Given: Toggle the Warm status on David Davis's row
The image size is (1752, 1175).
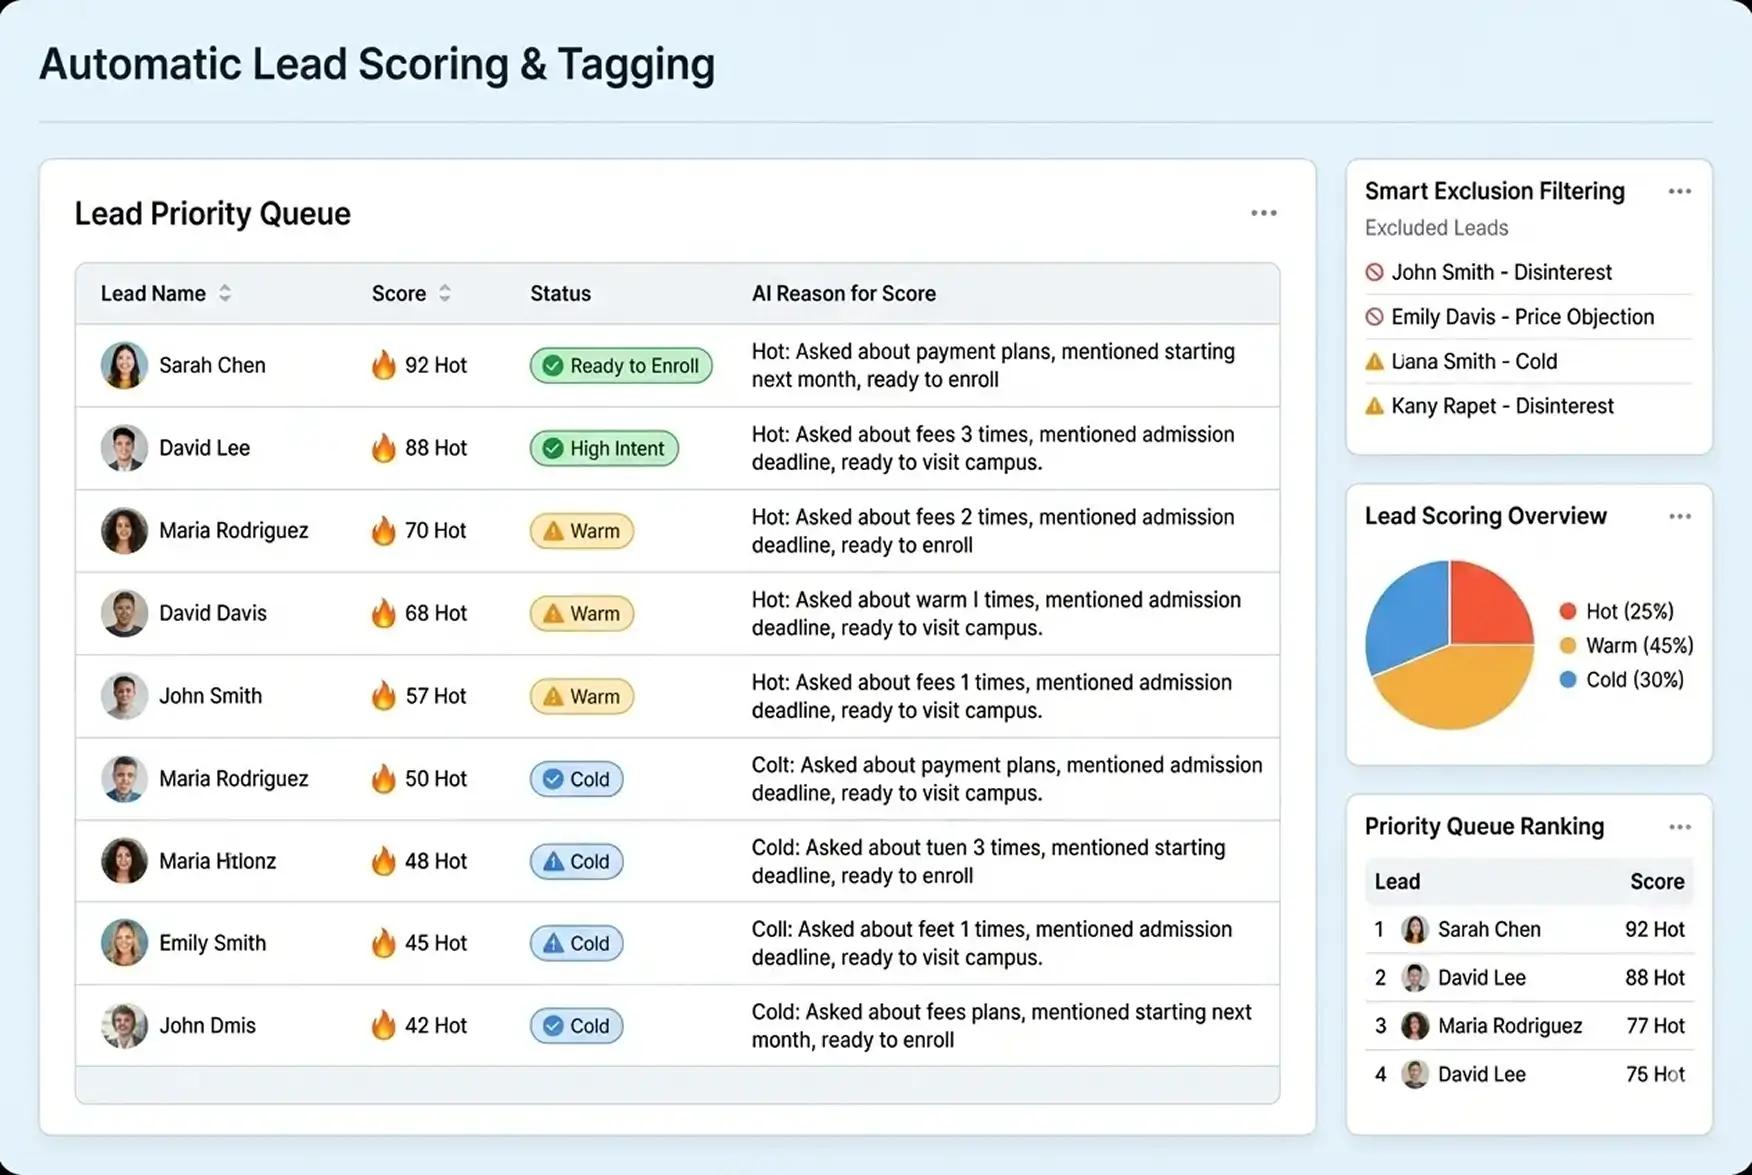Looking at the screenshot, I should coord(581,613).
